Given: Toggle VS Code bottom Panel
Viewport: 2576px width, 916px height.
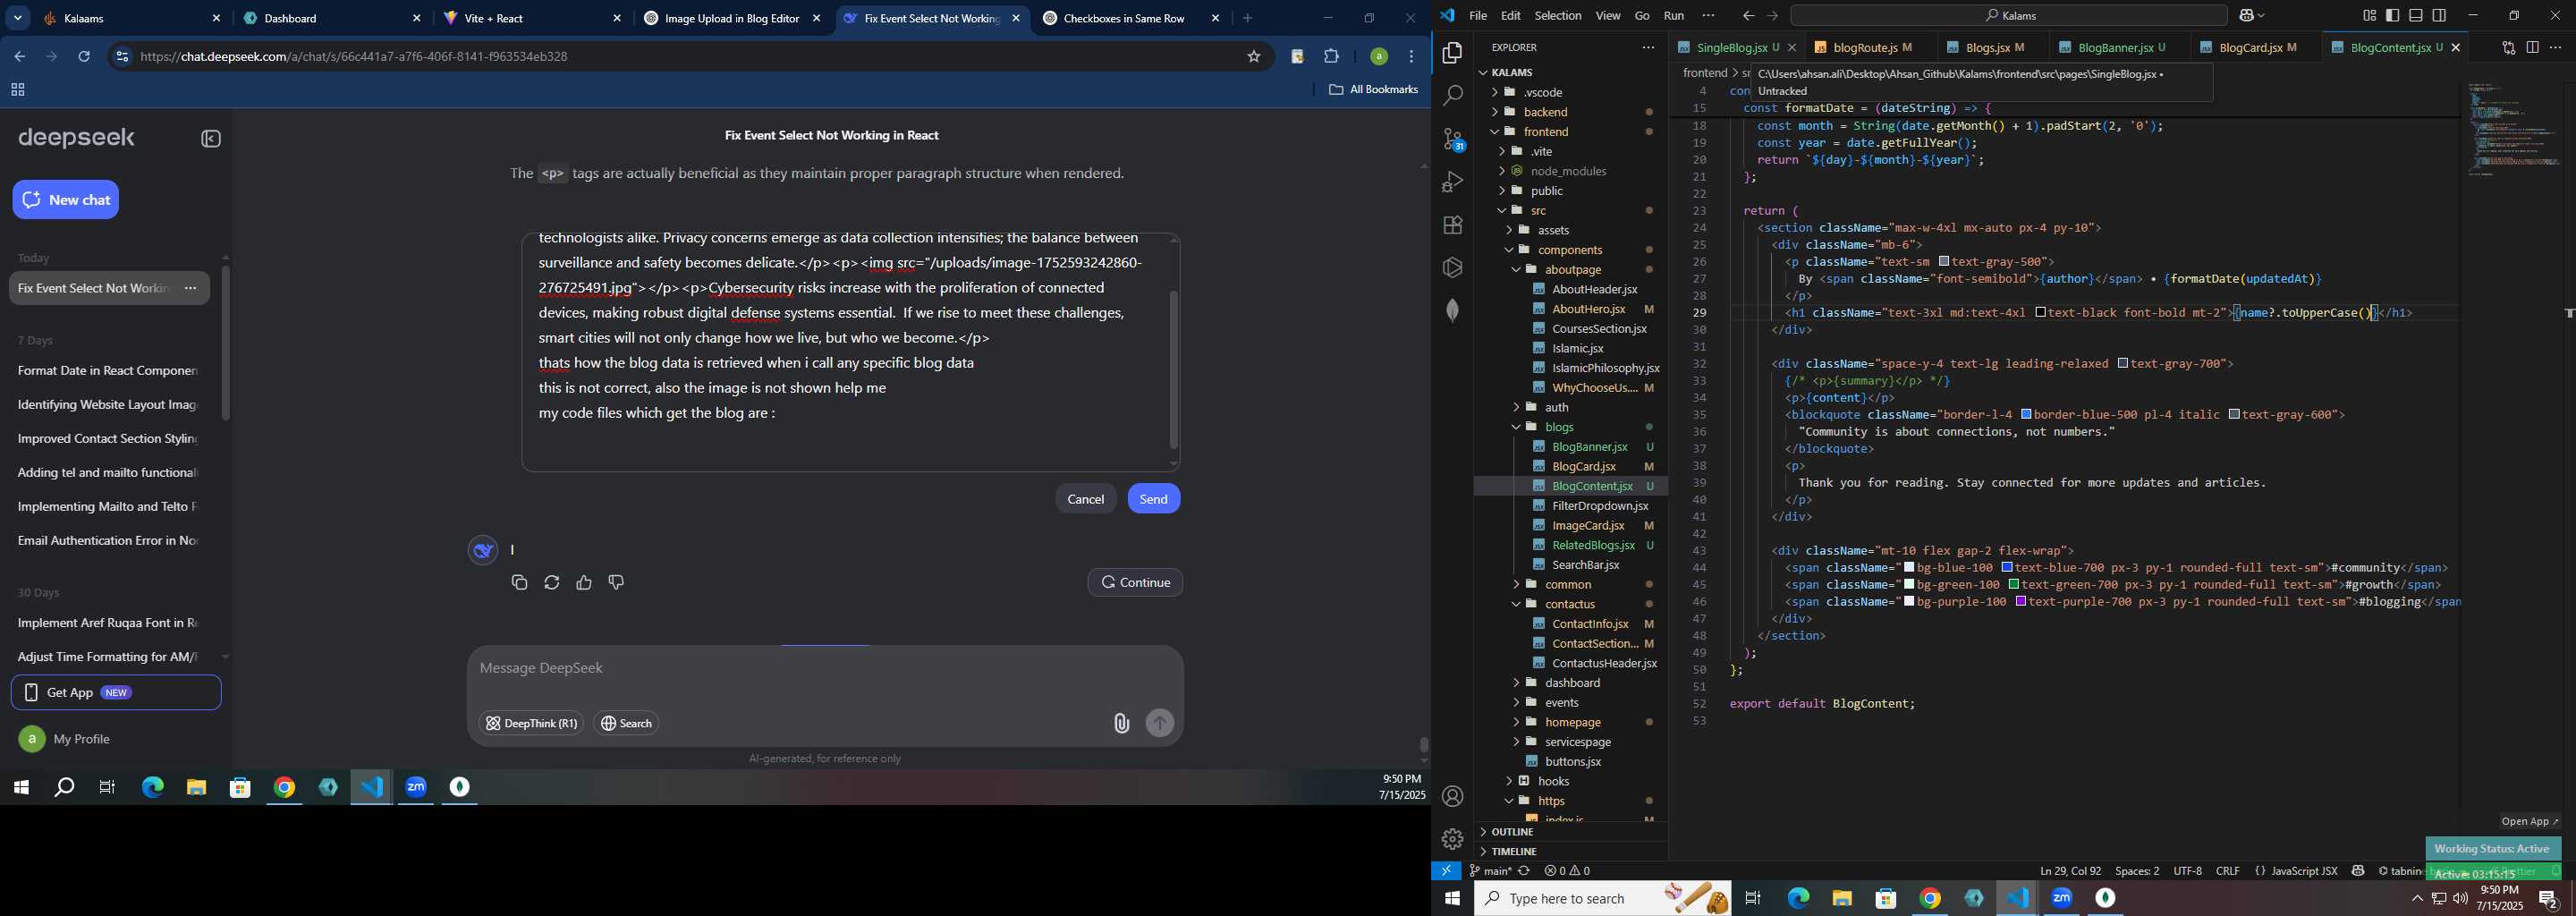Looking at the screenshot, I should 2416,16.
